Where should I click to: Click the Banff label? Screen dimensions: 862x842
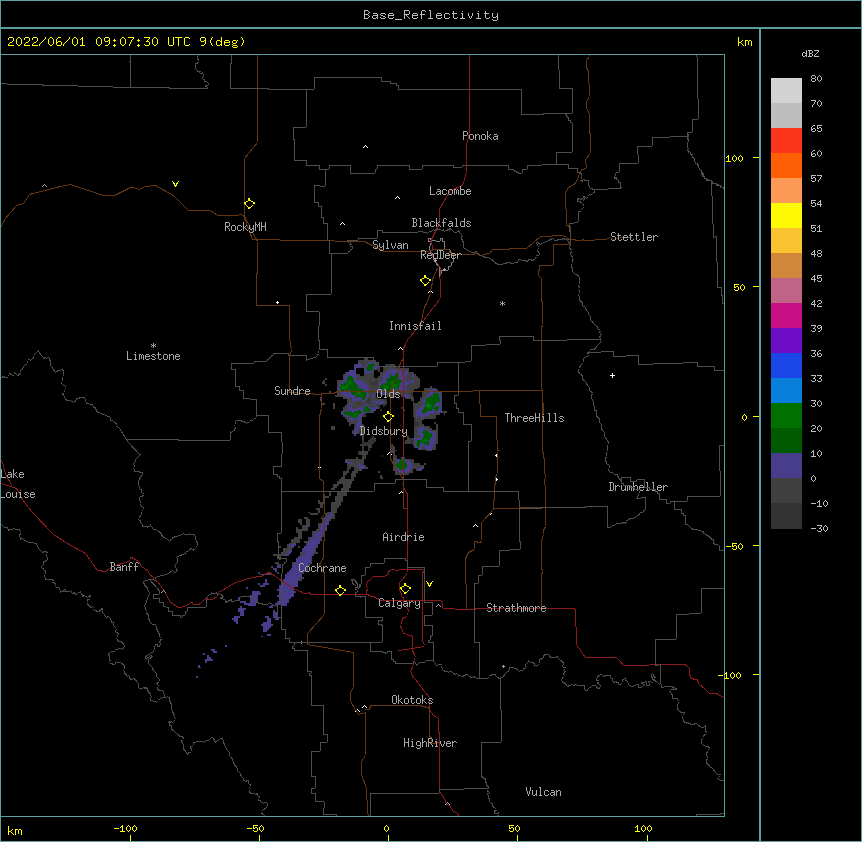click(124, 567)
